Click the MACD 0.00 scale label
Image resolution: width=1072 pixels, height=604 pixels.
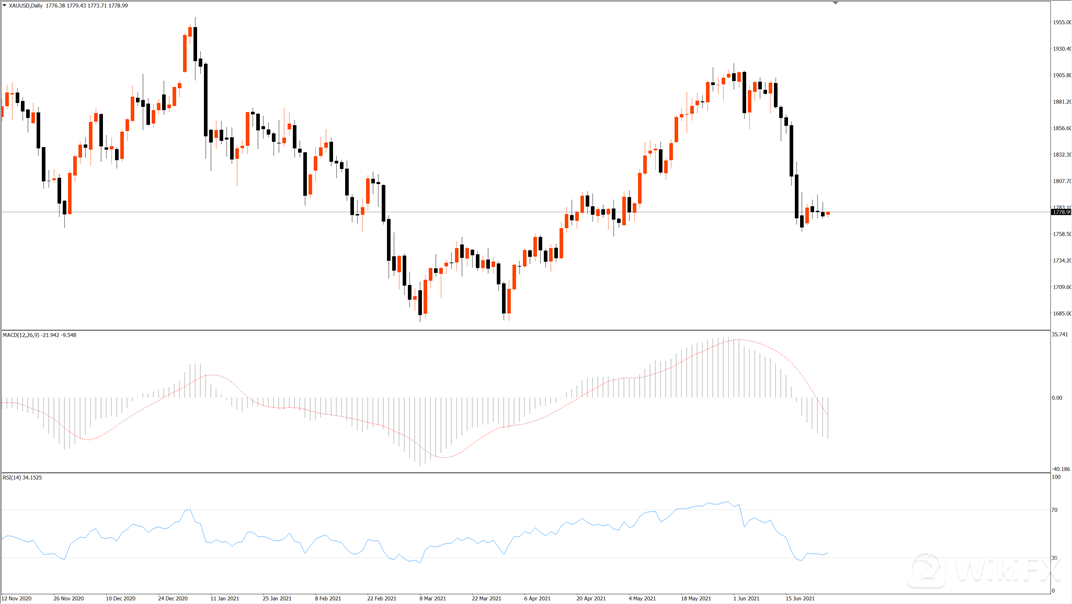[1058, 398]
